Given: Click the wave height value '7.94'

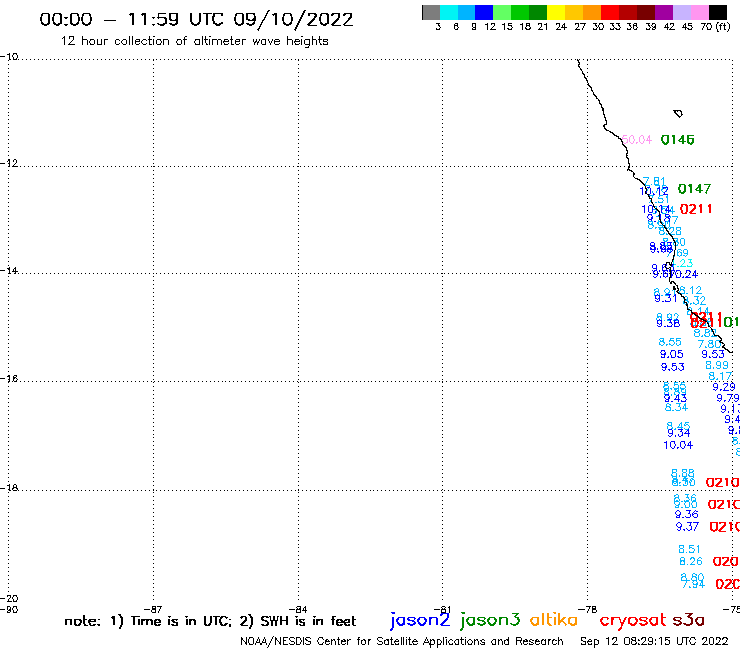Looking at the screenshot, I should click(693, 584).
